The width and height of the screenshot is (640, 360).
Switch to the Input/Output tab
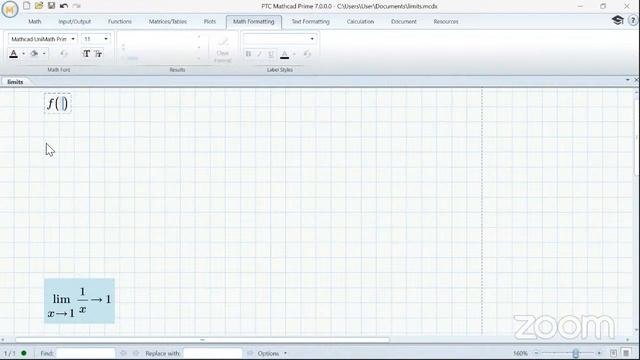(x=74, y=21)
